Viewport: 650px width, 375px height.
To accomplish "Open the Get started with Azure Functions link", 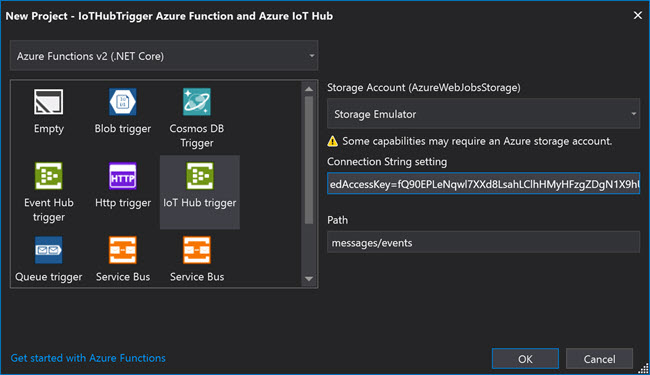I will [x=88, y=358].
